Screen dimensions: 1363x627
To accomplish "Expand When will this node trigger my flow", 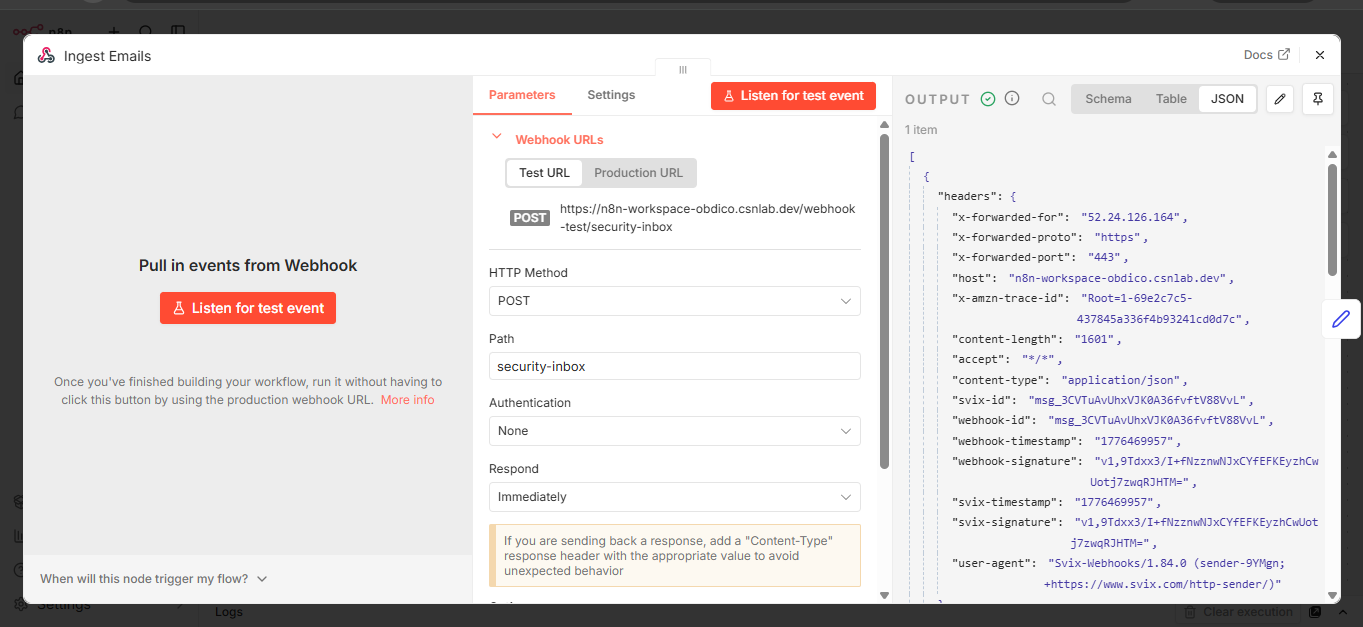I will tap(154, 579).
